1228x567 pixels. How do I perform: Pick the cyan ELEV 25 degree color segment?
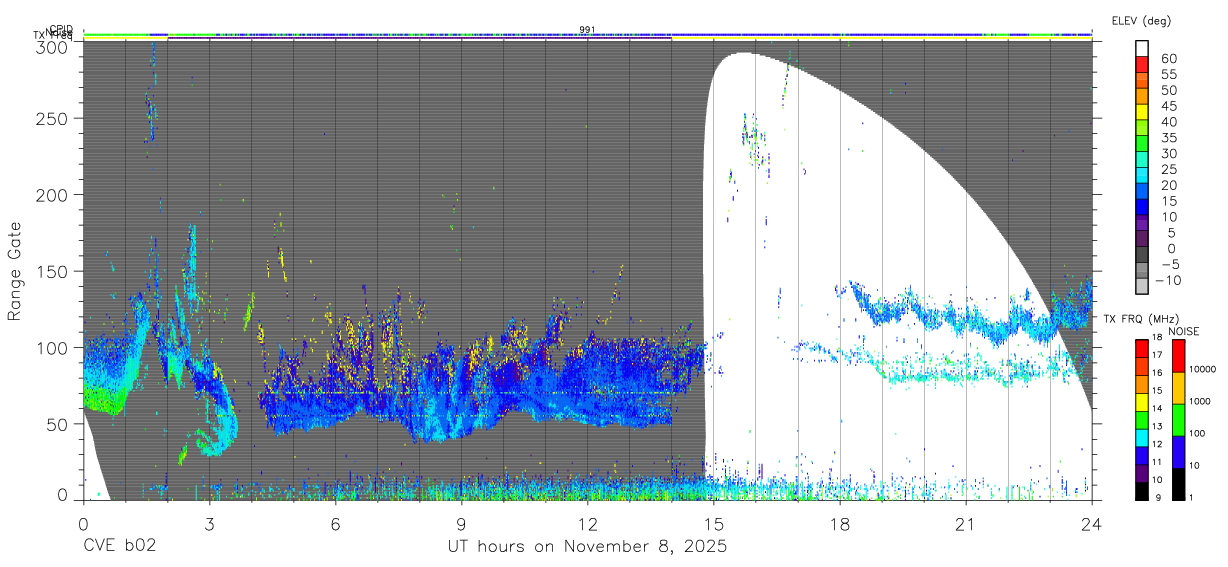click(1144, 176)
